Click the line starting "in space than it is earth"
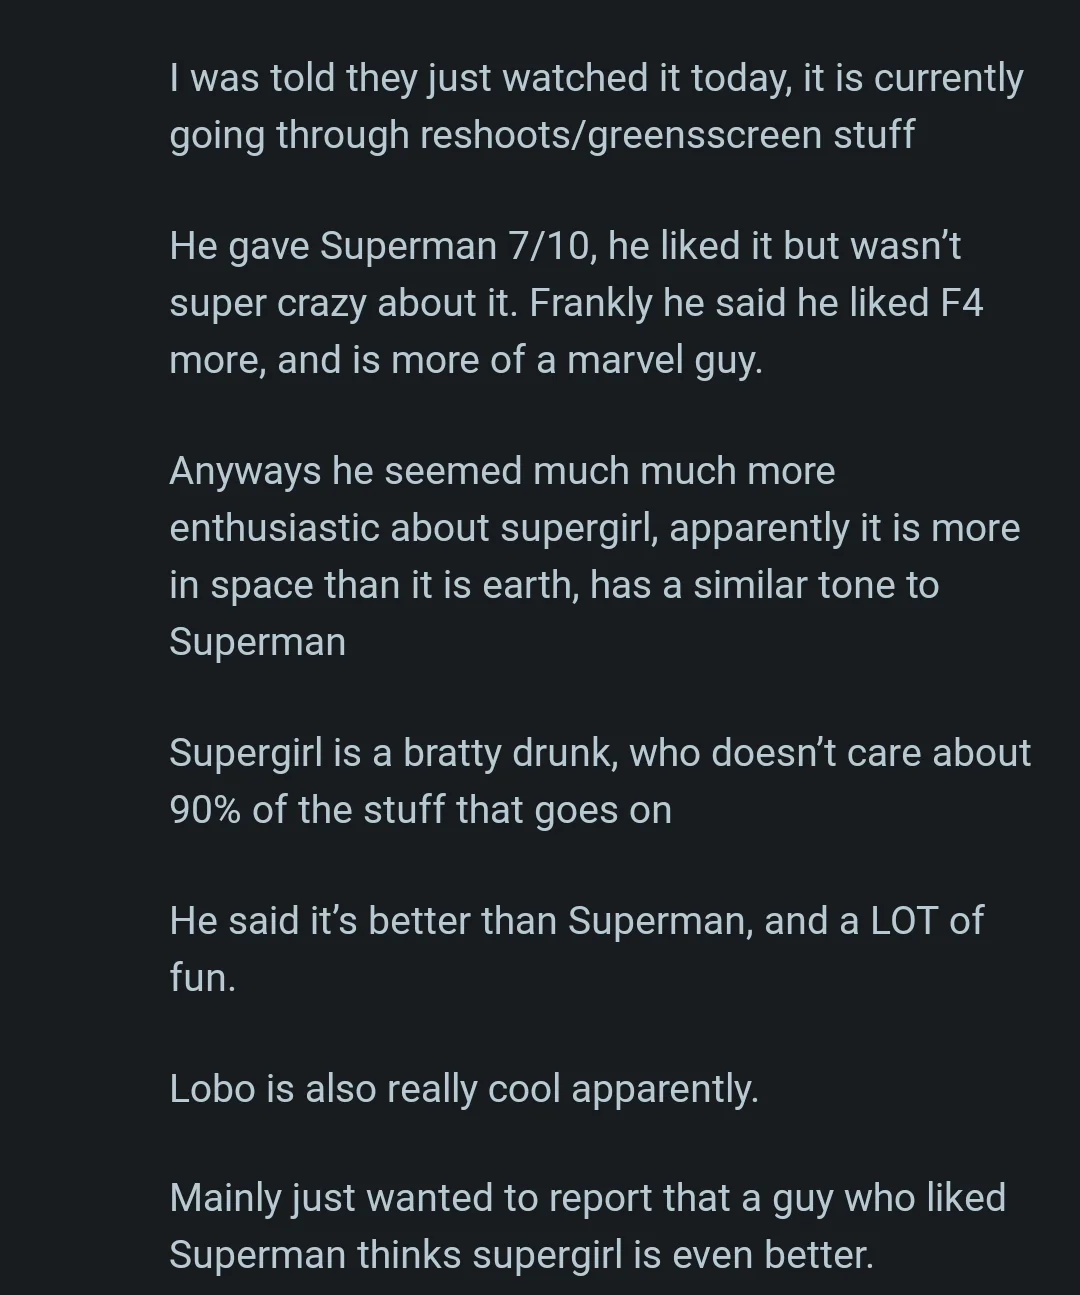The image size is (1080, 1295). [x=554, y=585]
